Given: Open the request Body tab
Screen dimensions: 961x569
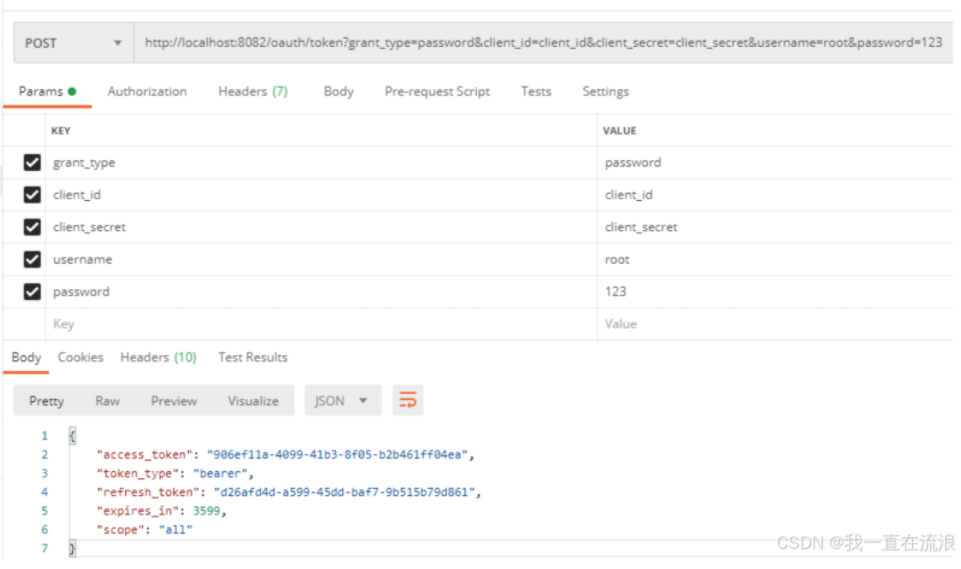Looking at the screenshot, I should (338, 91).
